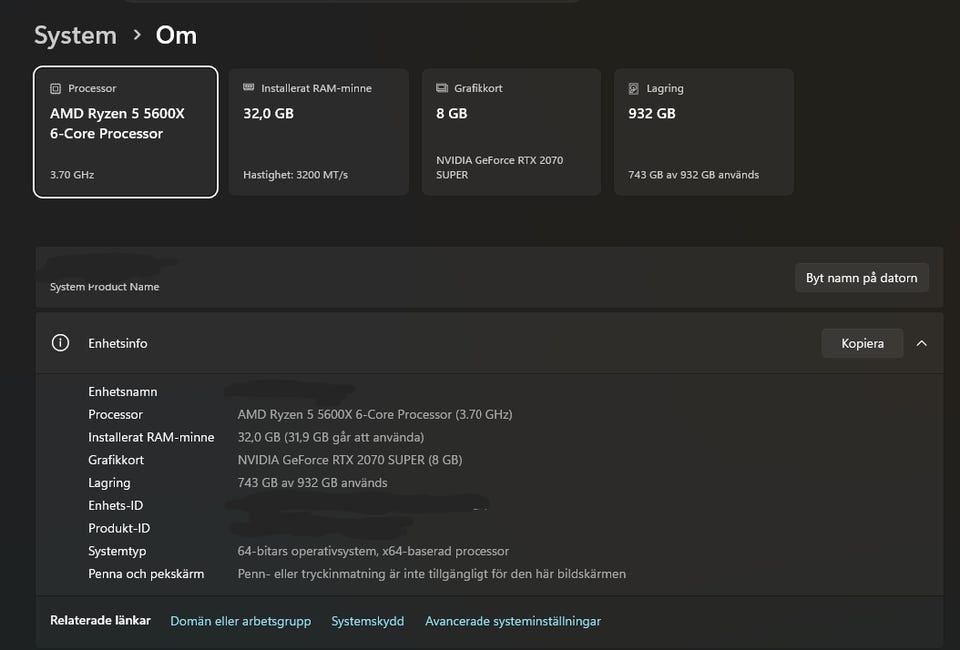960x650 pixels.
Task: Click the RAM memory icon
Action: click(249, 88)
